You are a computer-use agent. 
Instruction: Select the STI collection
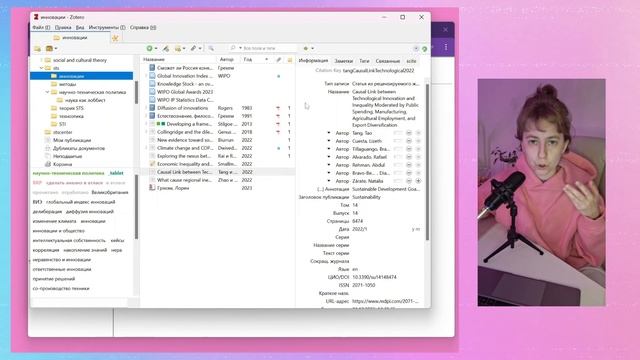point(62,124)
